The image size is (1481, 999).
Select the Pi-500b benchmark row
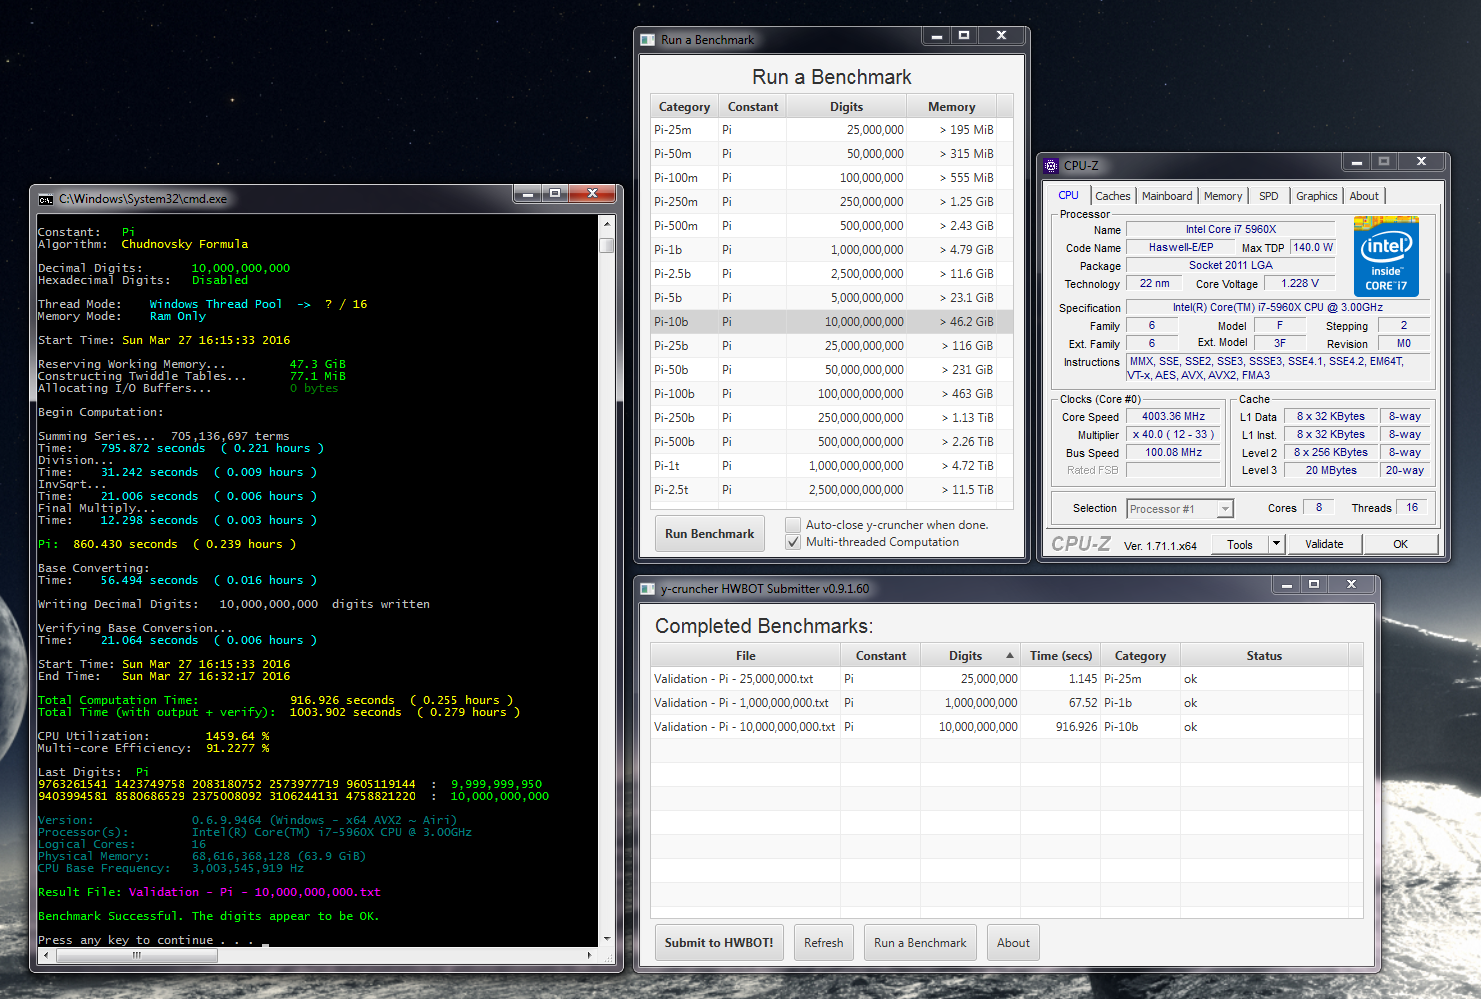click(831, 442)
